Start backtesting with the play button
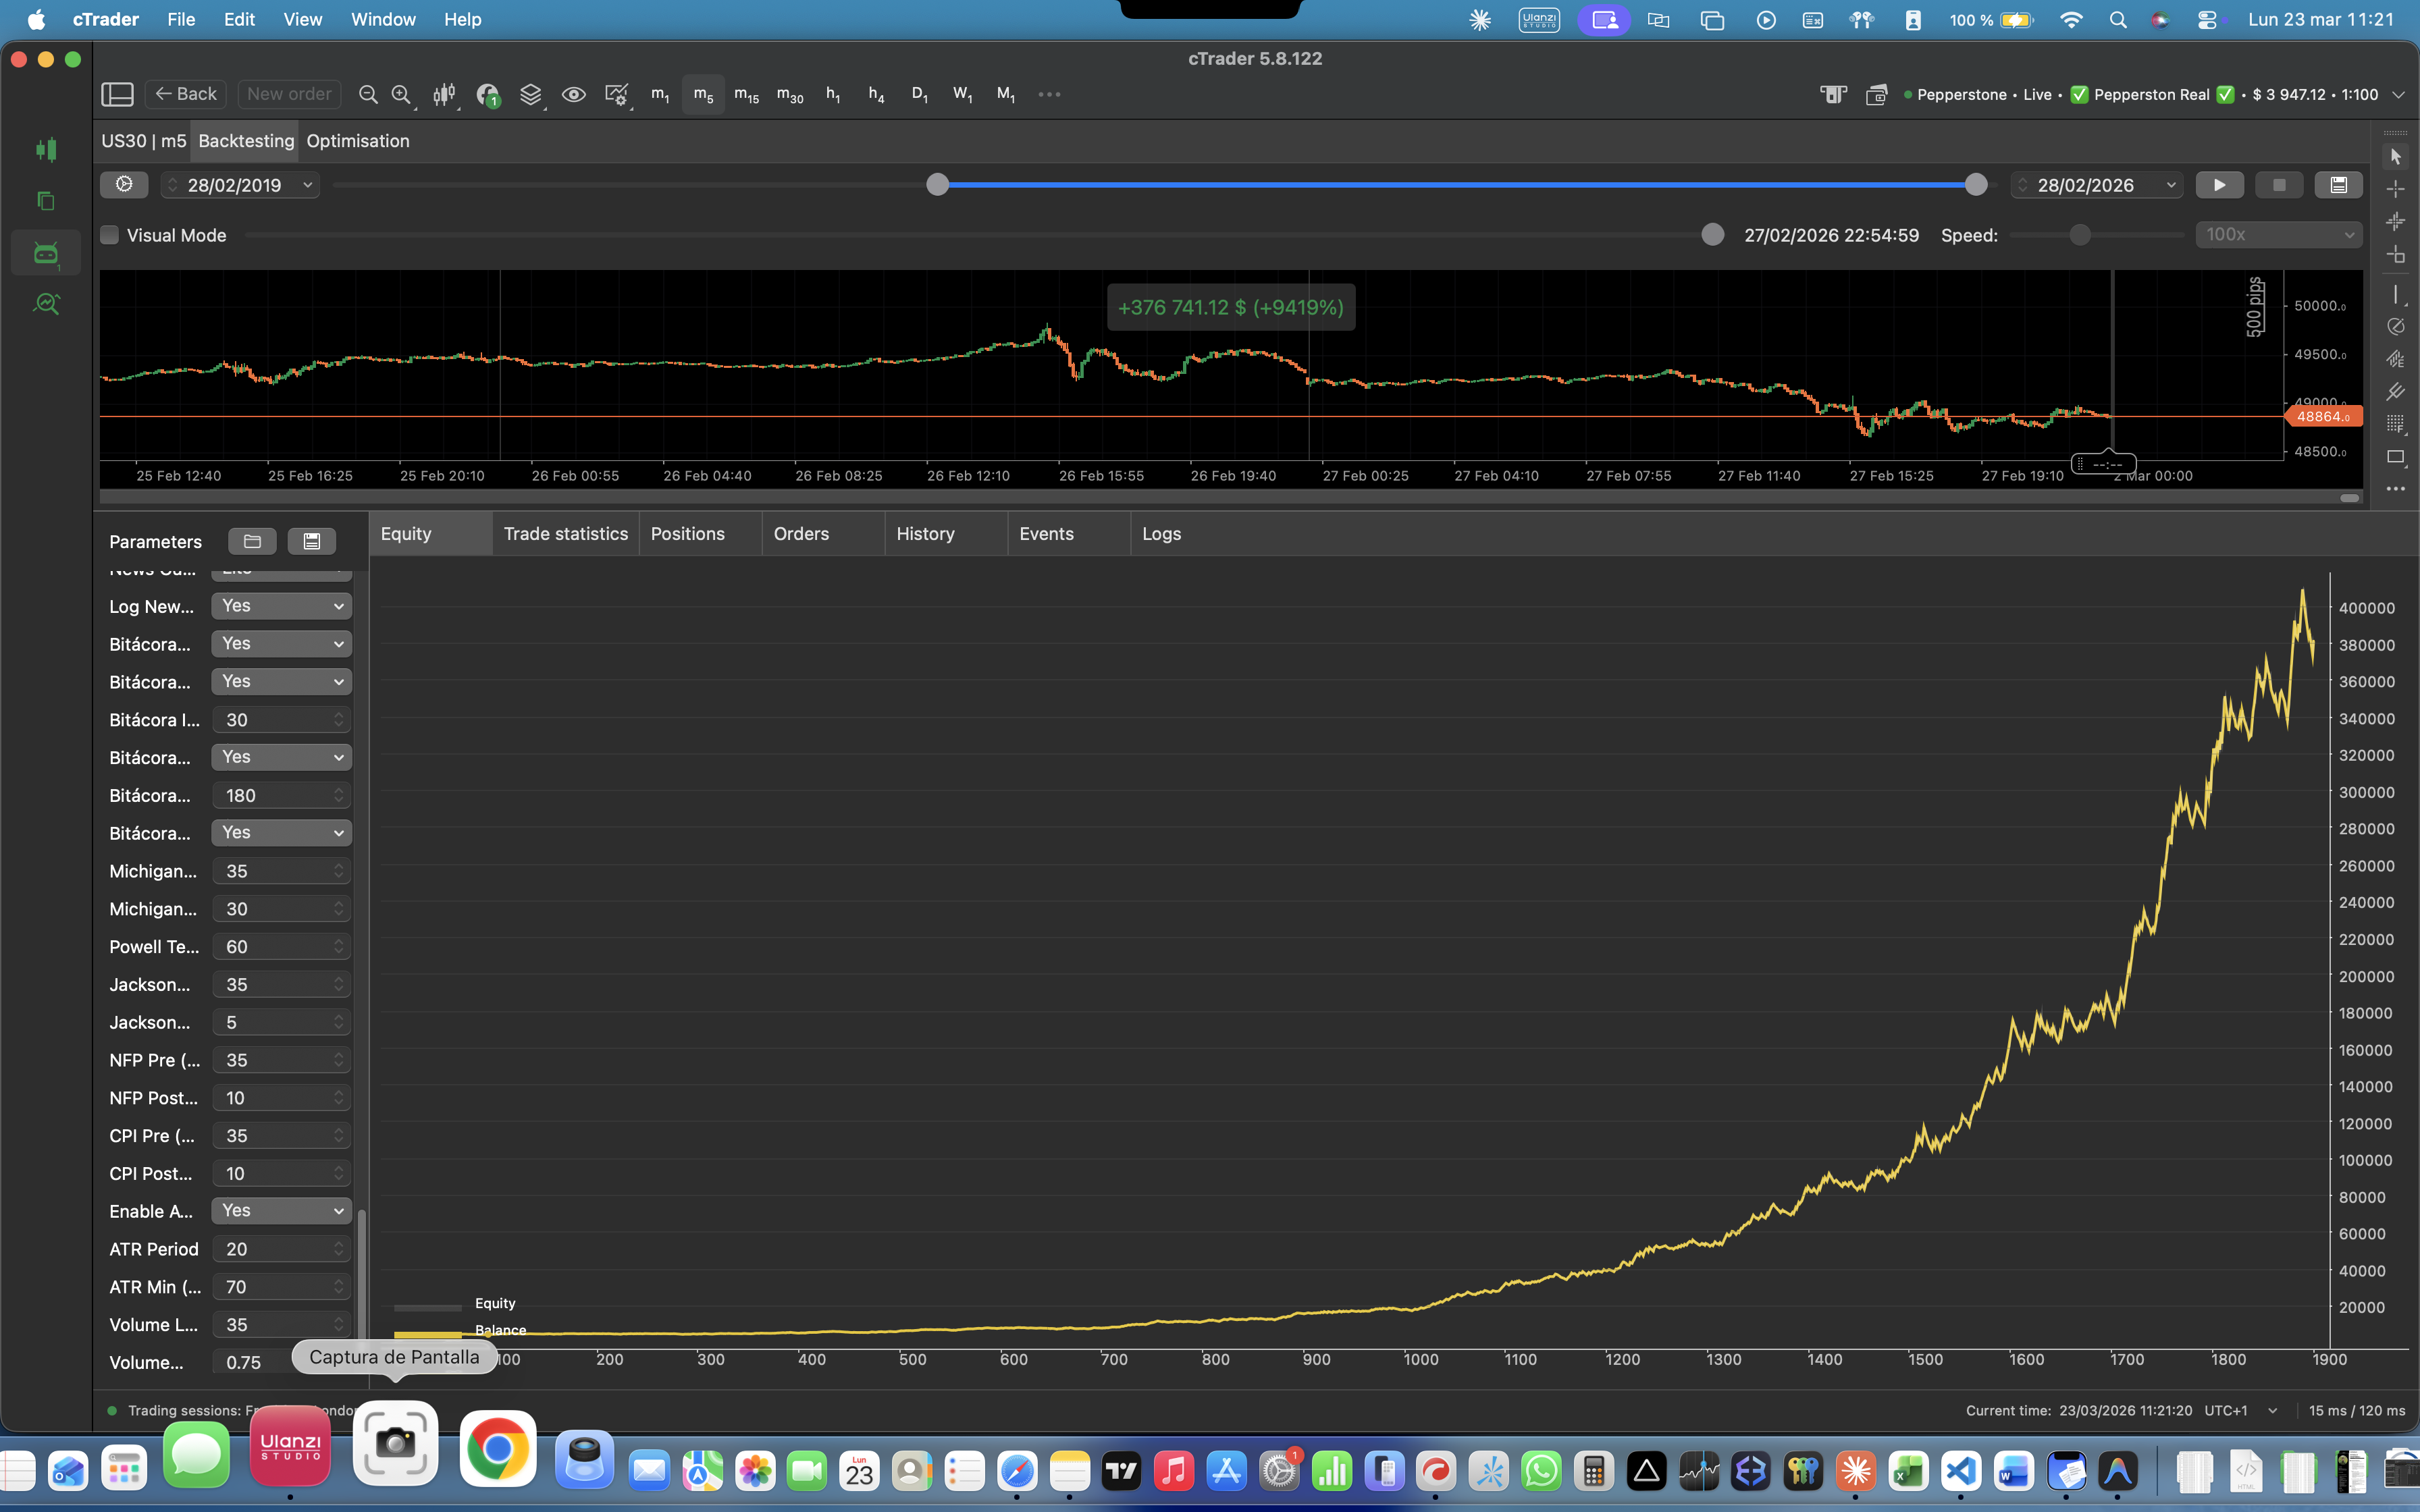Image resolution: width=2420 pixels, height=1512 pixels. pyautogui.click(x=2219, y=185)
